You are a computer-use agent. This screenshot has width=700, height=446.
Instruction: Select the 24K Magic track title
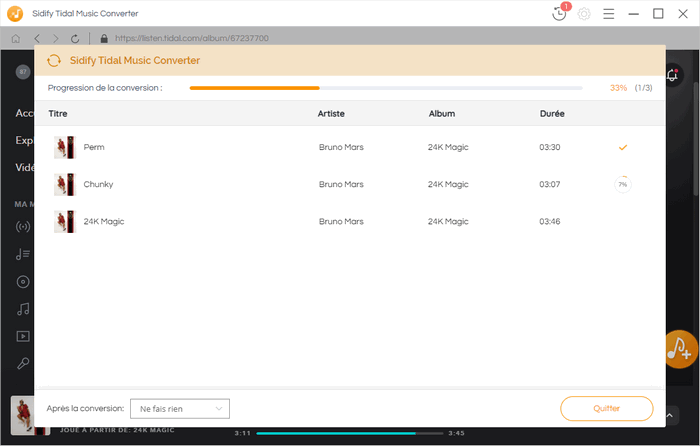tap(104, 221)
